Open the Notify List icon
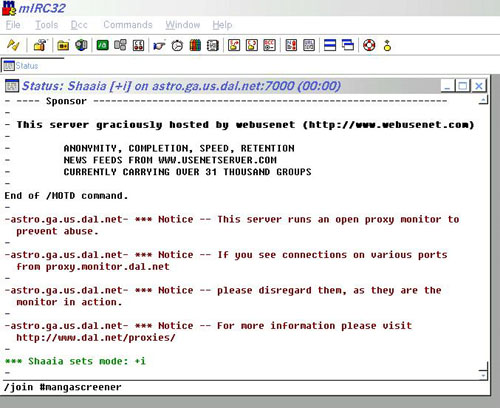The image size is (500, 408). click(291, 45)
